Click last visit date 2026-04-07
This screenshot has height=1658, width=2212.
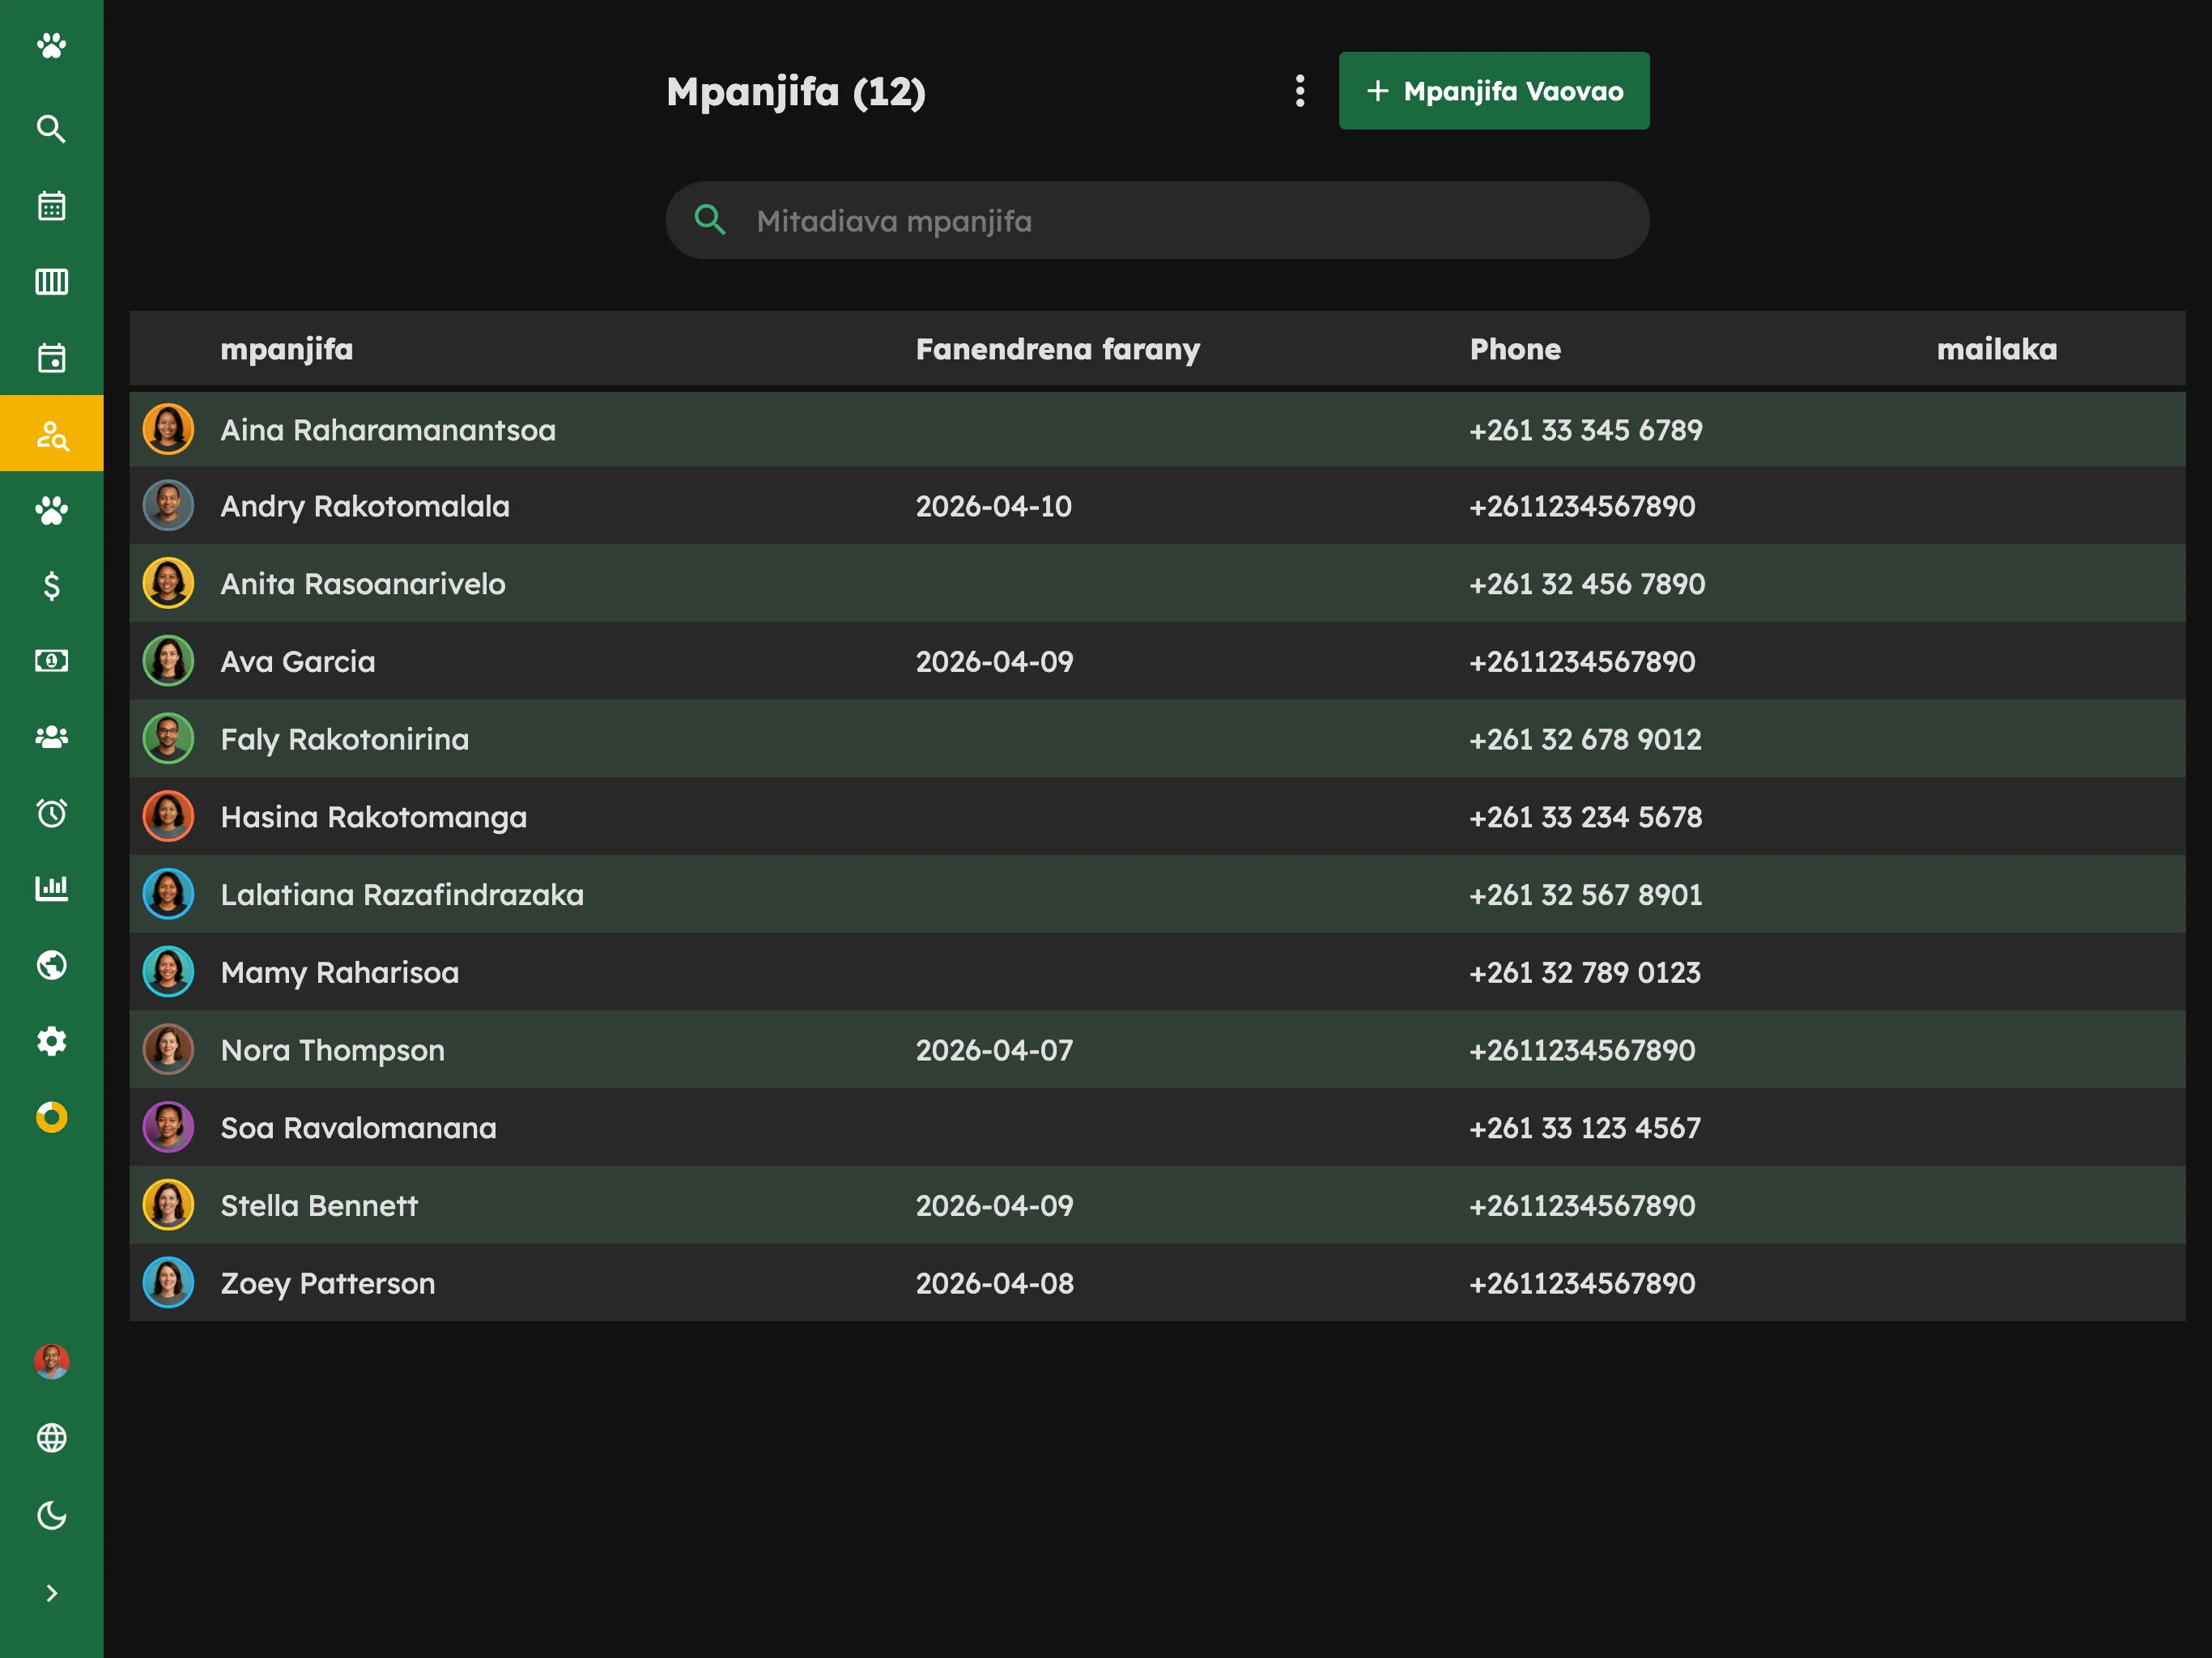point(995,1051)
